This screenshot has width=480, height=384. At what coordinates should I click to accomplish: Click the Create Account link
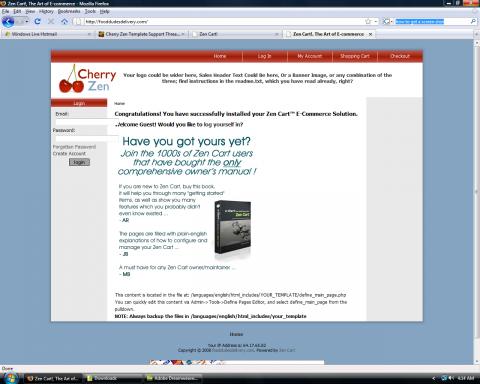[x=69, y=153]
